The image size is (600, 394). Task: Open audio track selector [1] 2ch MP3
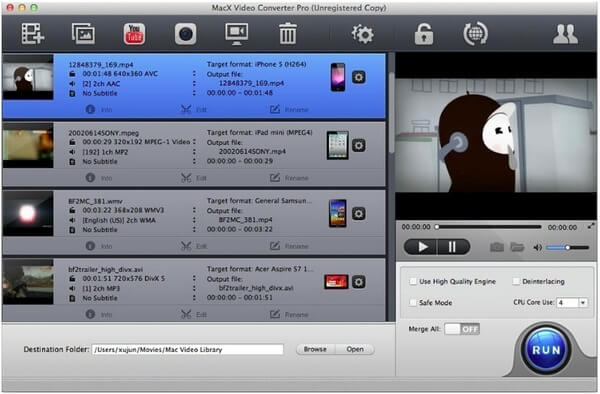coord(194,288)
